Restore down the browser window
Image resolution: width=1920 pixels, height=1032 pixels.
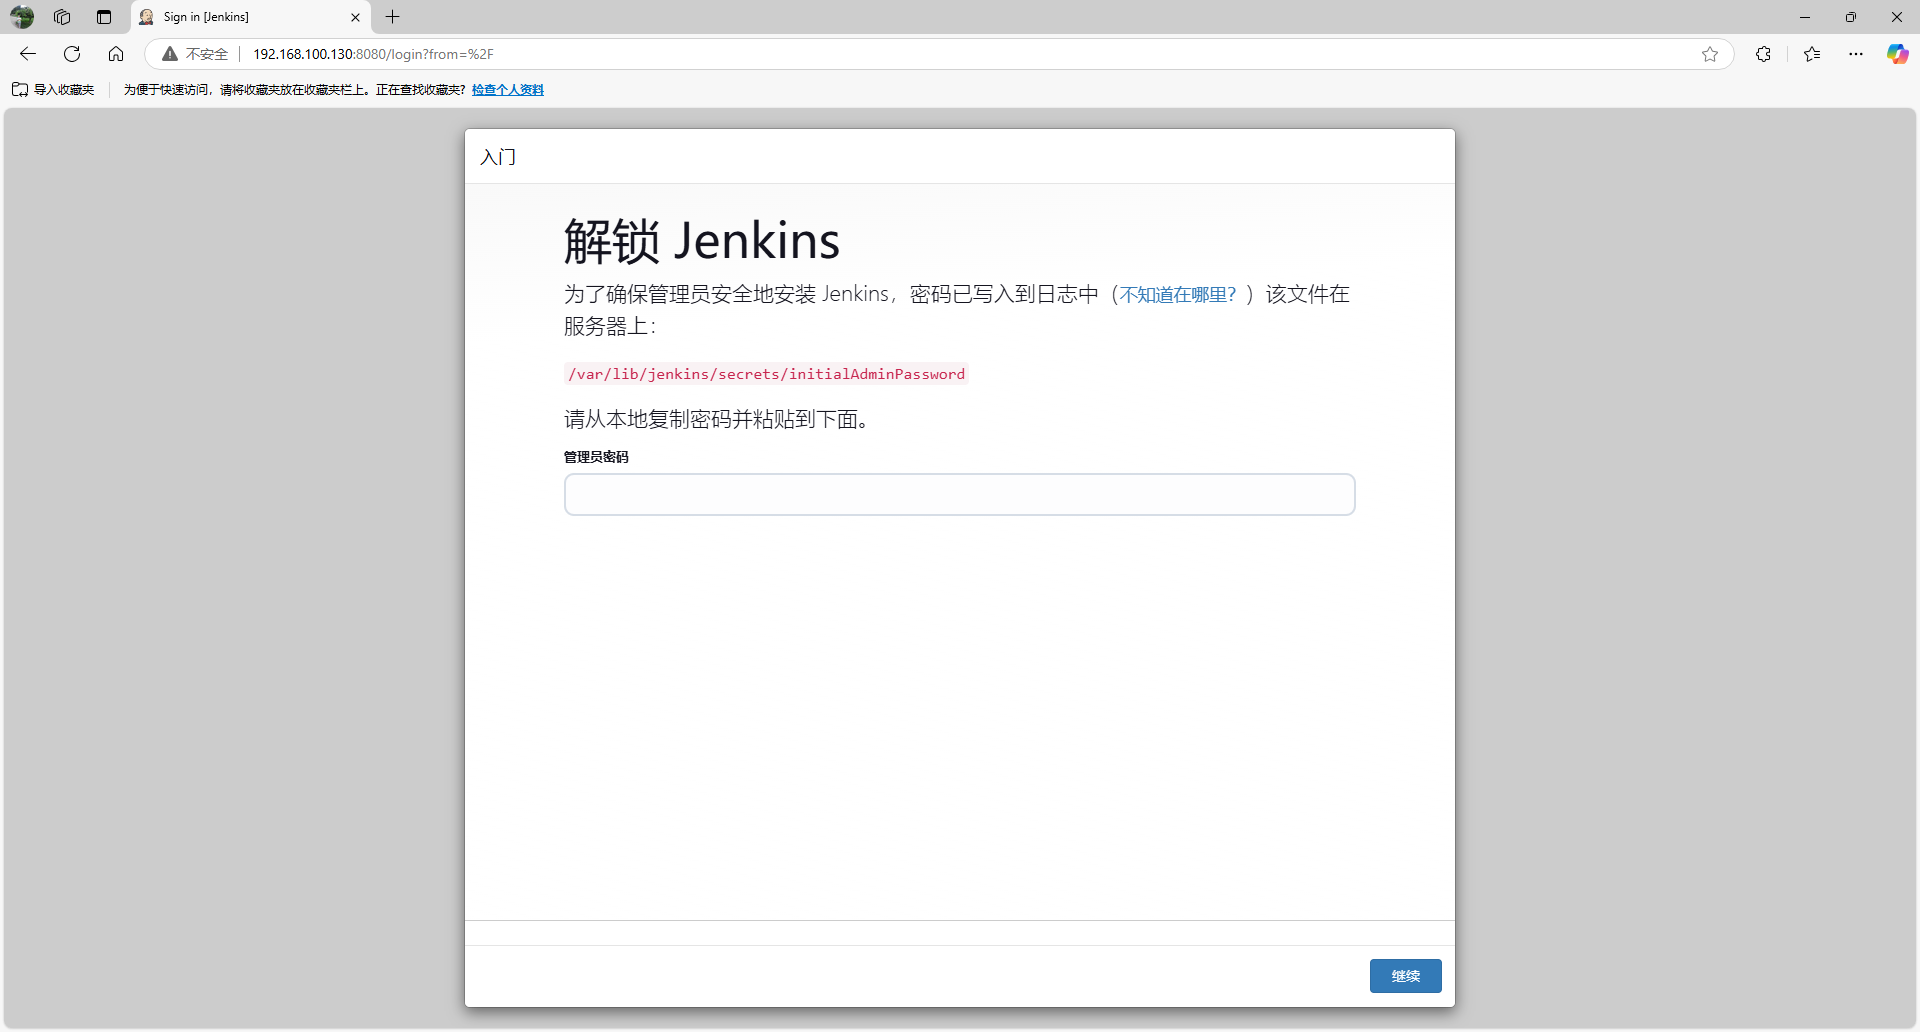(1851, 17)
